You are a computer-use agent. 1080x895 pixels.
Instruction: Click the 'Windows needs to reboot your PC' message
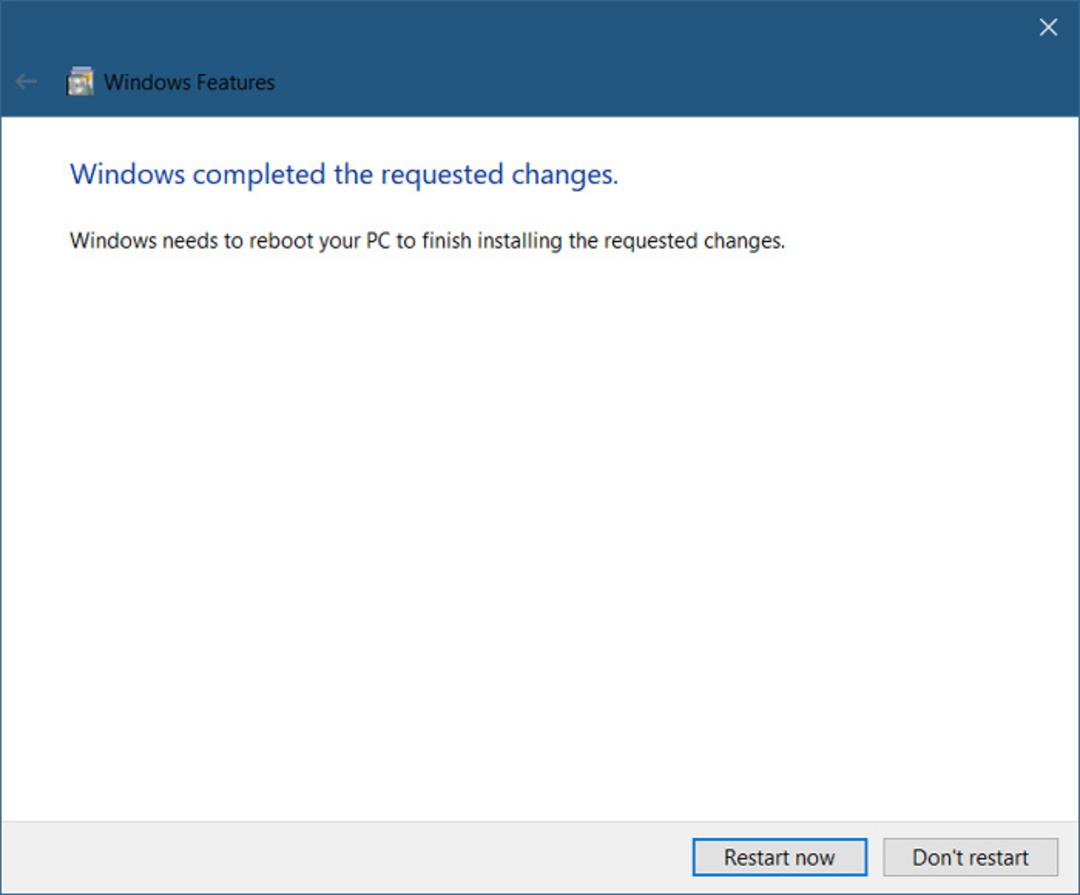click(427, 241)
